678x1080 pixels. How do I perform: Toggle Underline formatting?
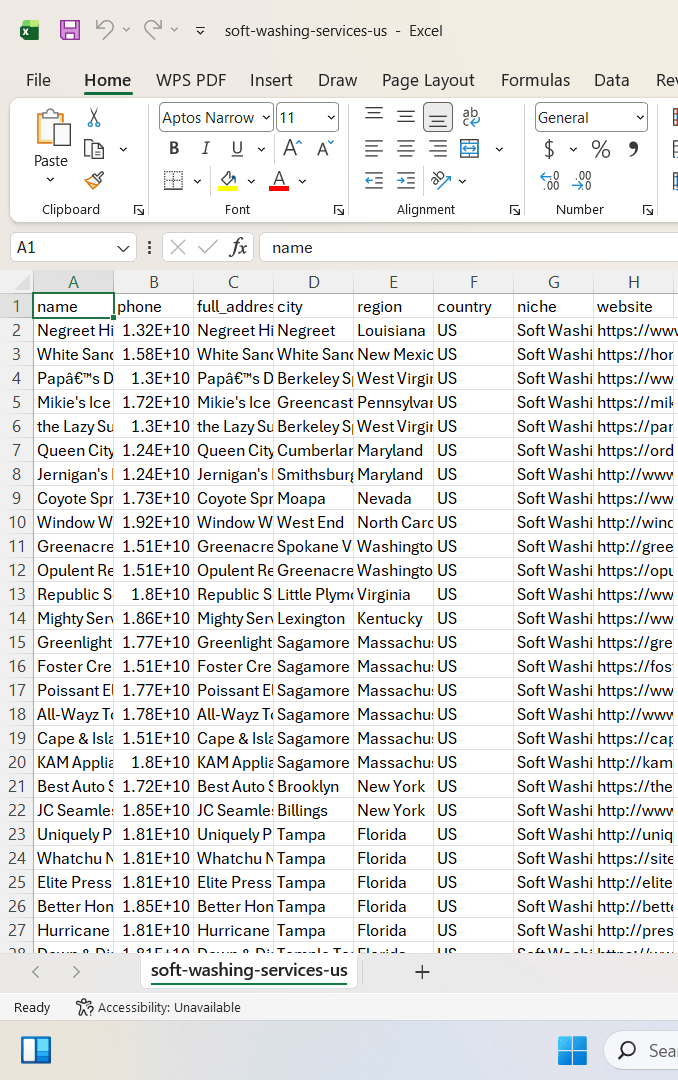[237, 149]
